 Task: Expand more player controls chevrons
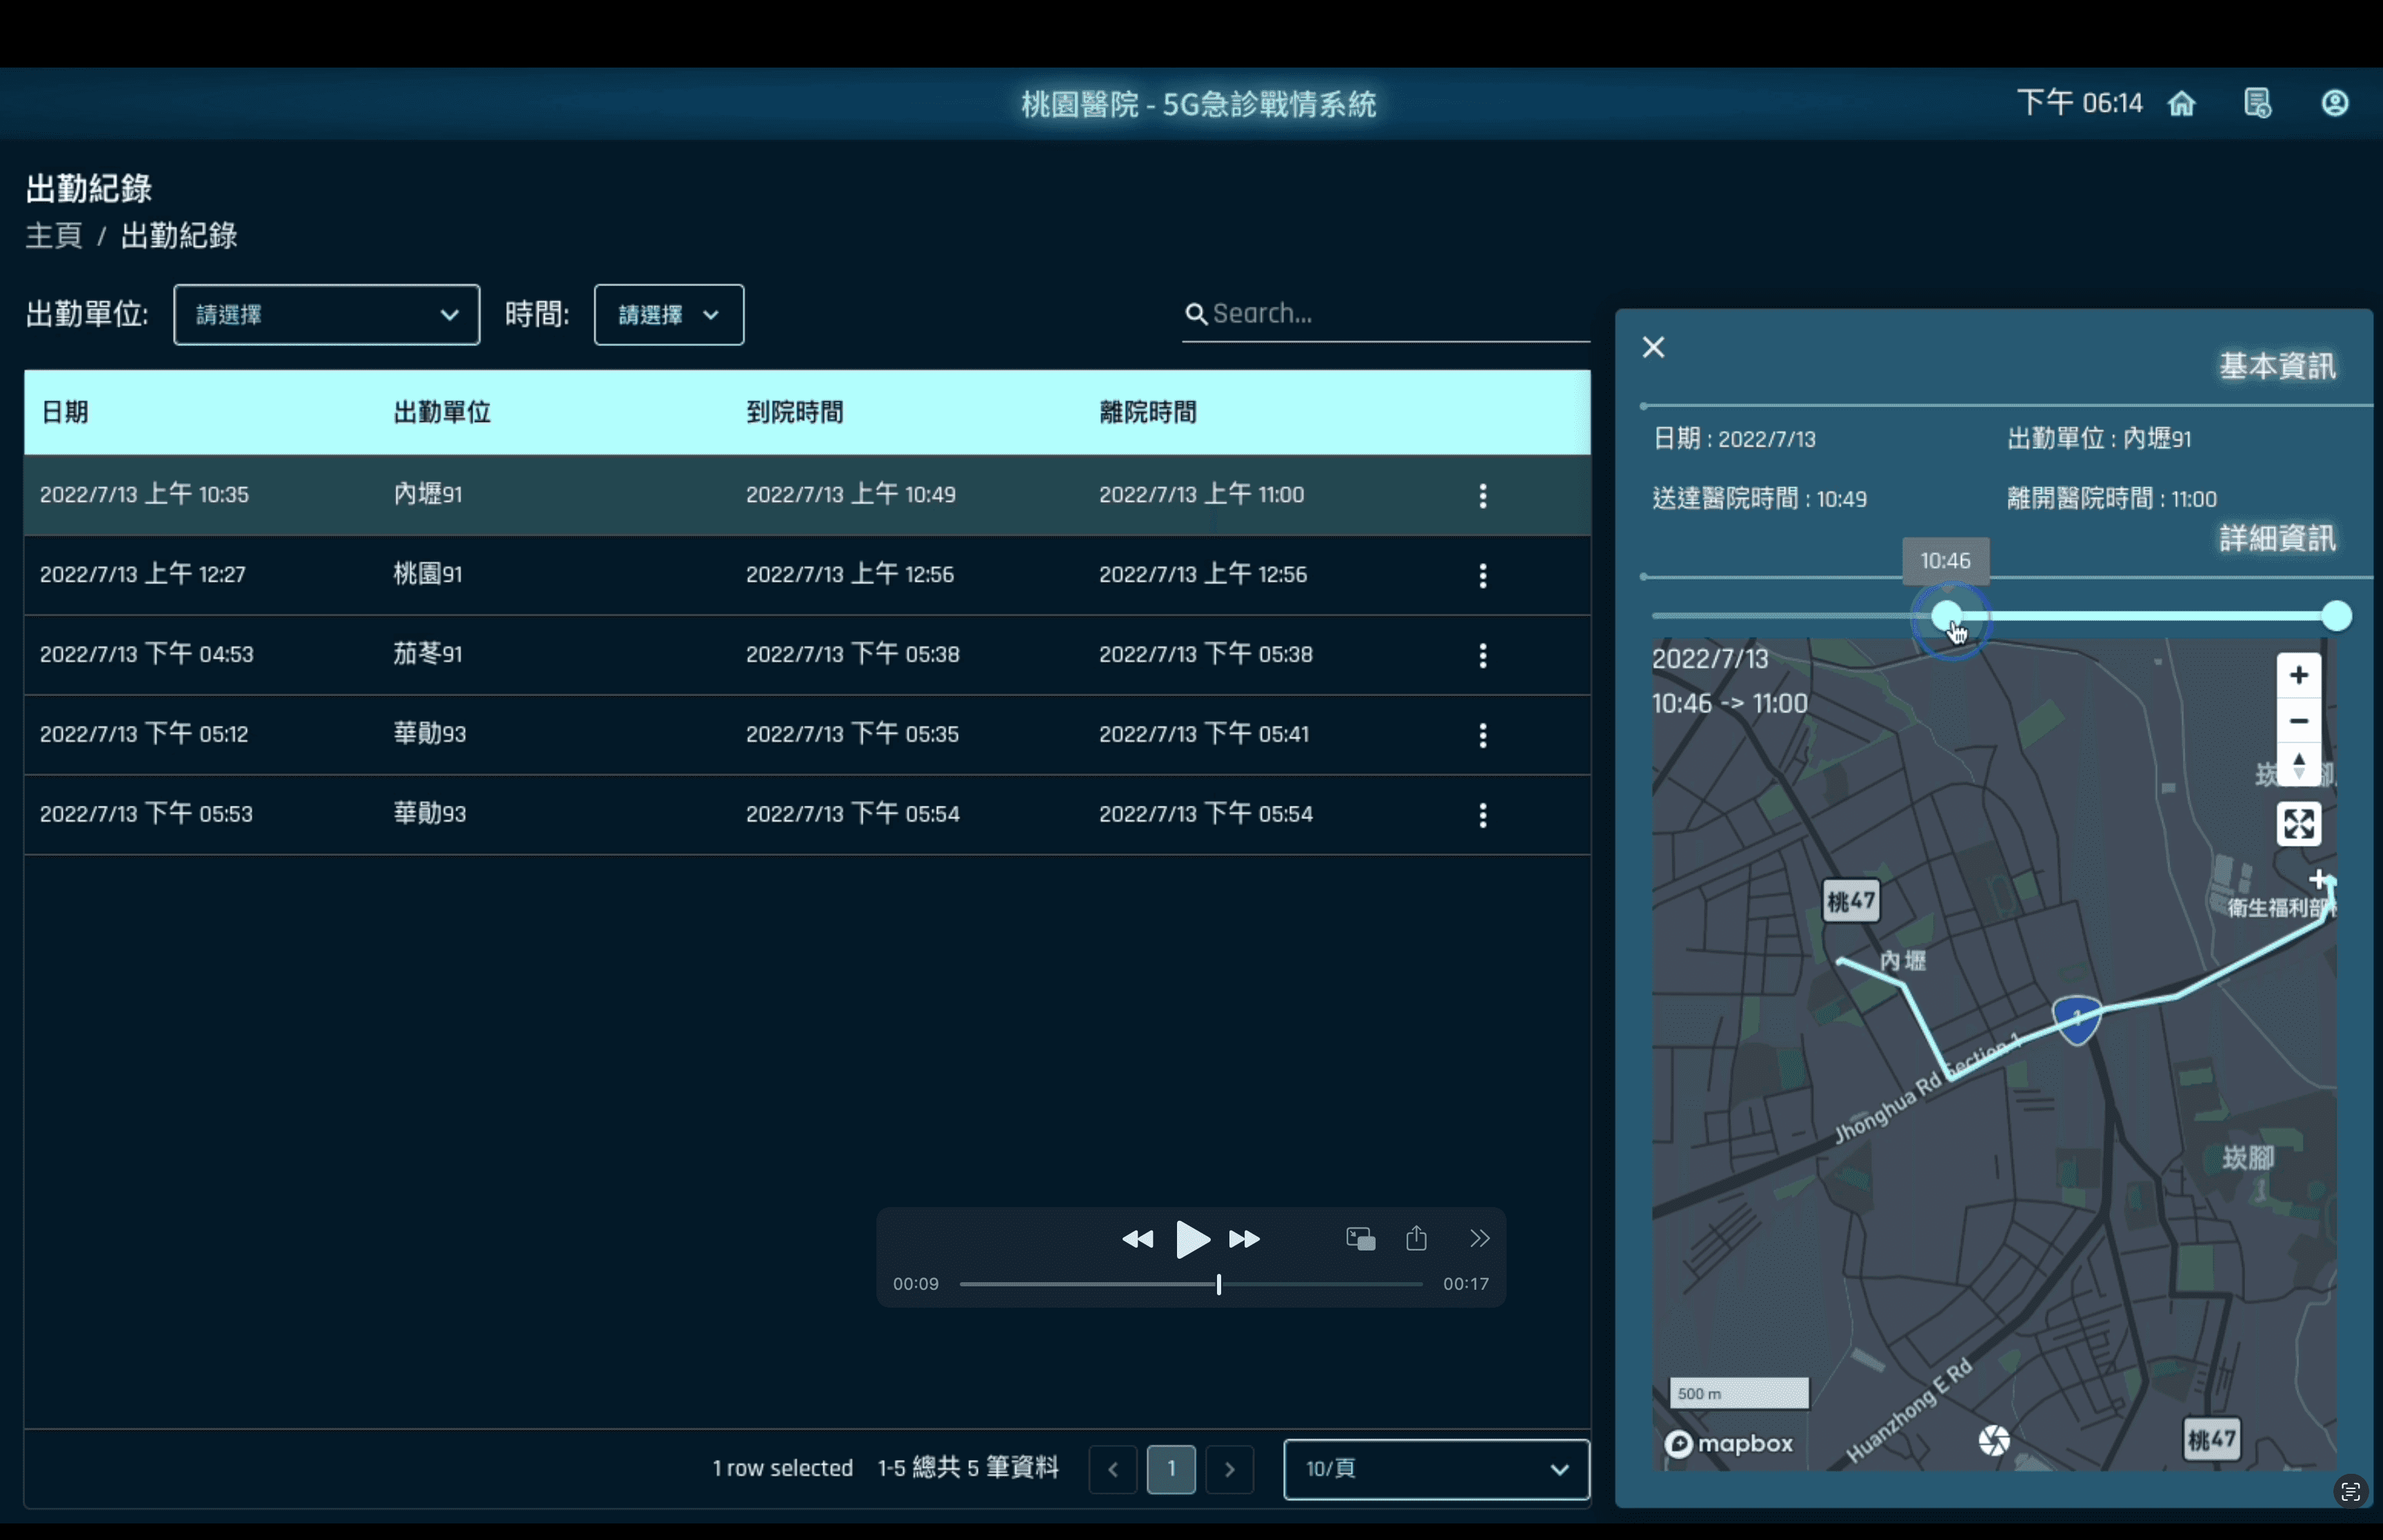(1480, 1239)
